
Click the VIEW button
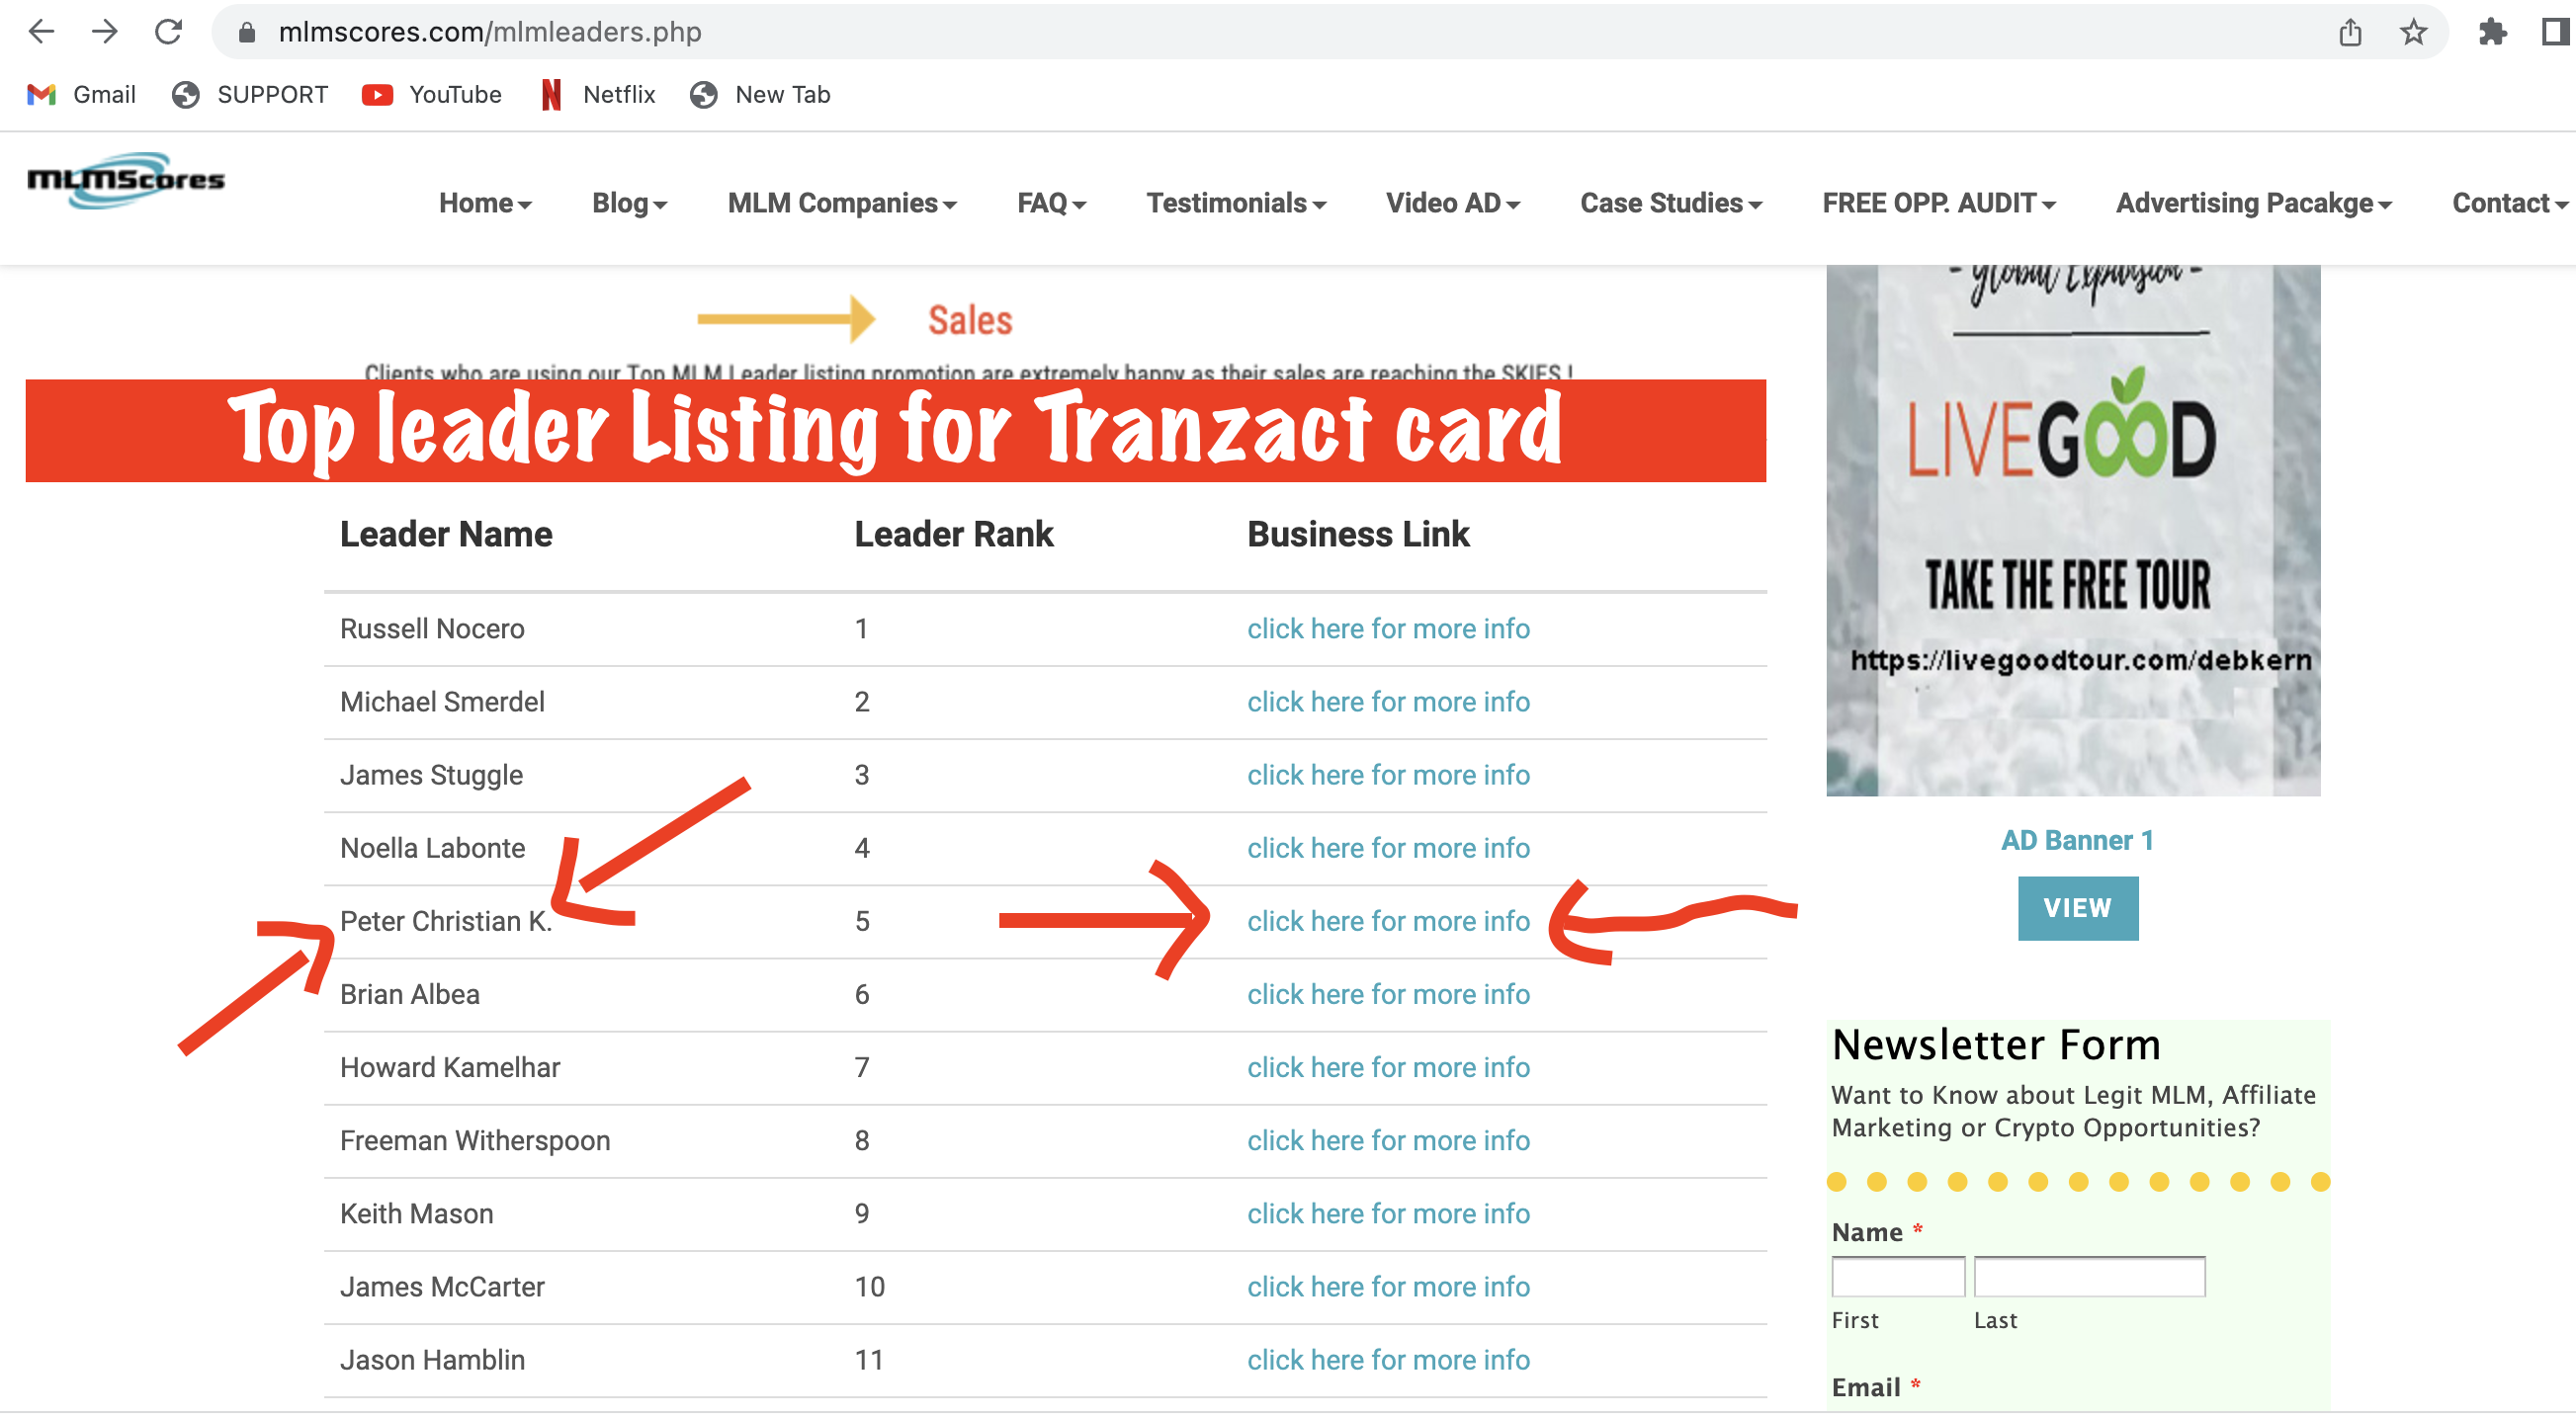point(2077,908)
